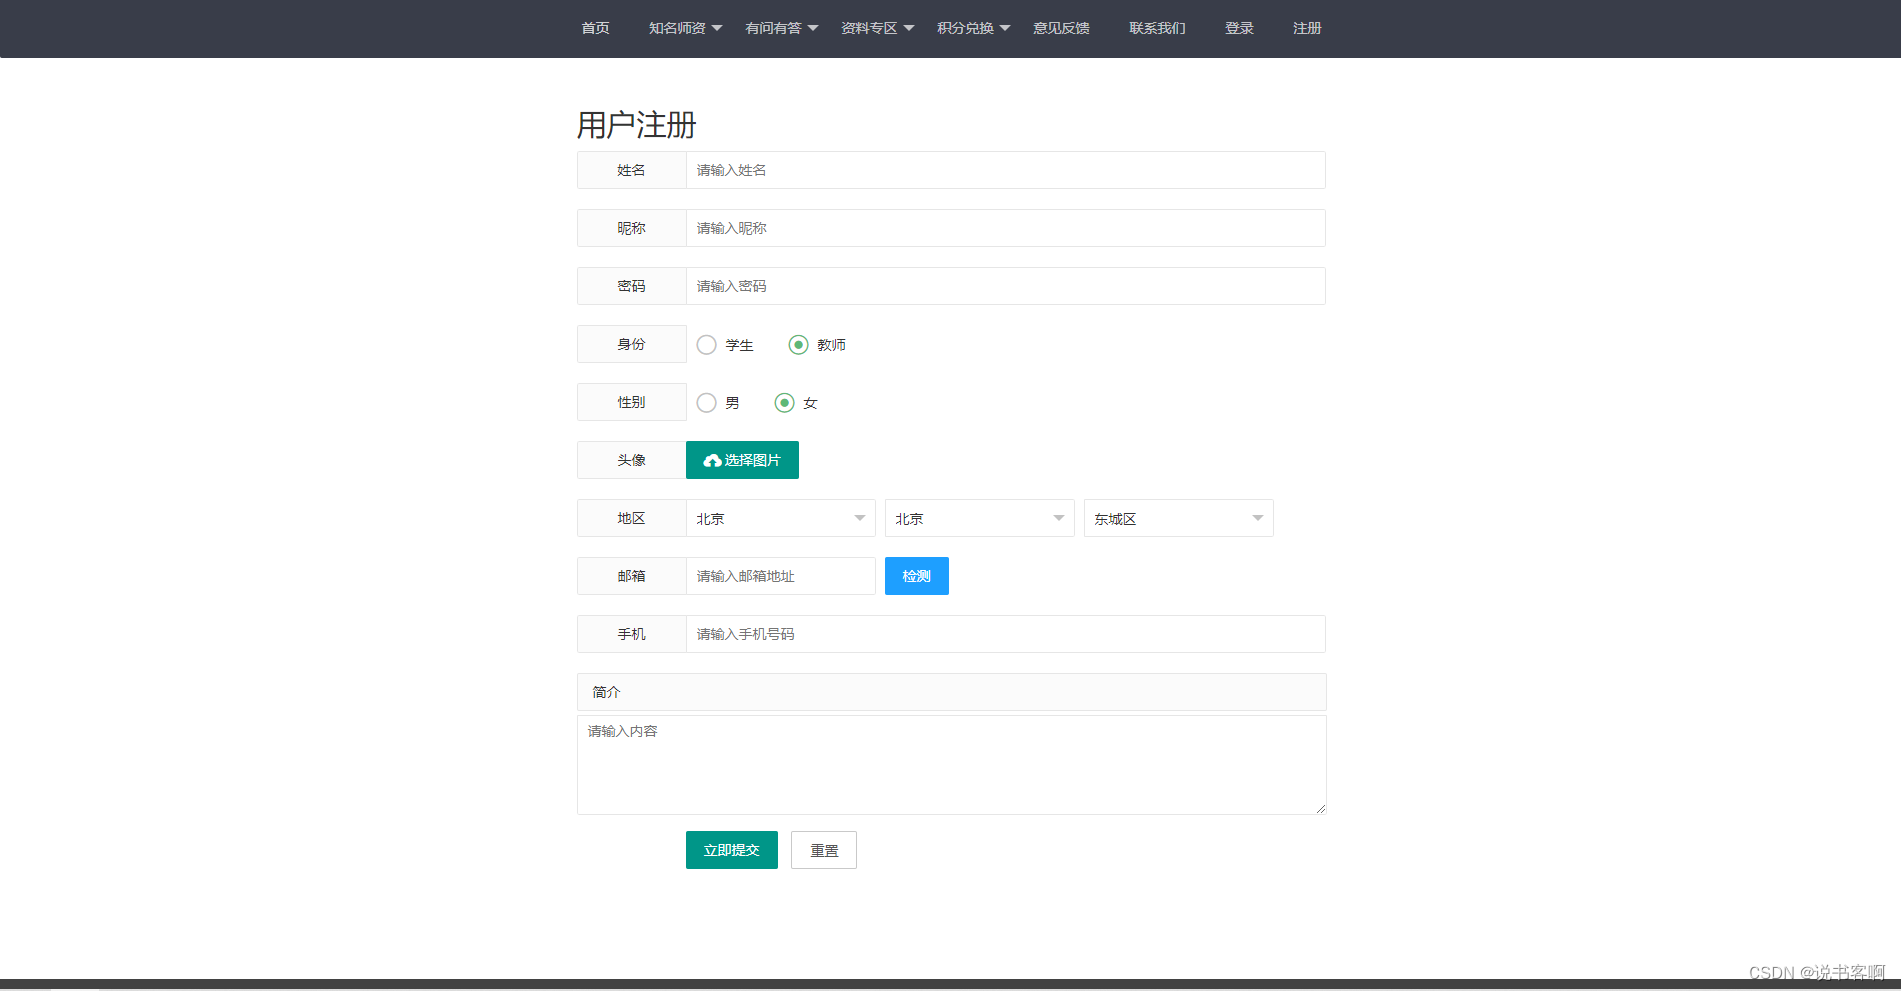
Task: Click the 手机 field label
Action: (632, 634)
